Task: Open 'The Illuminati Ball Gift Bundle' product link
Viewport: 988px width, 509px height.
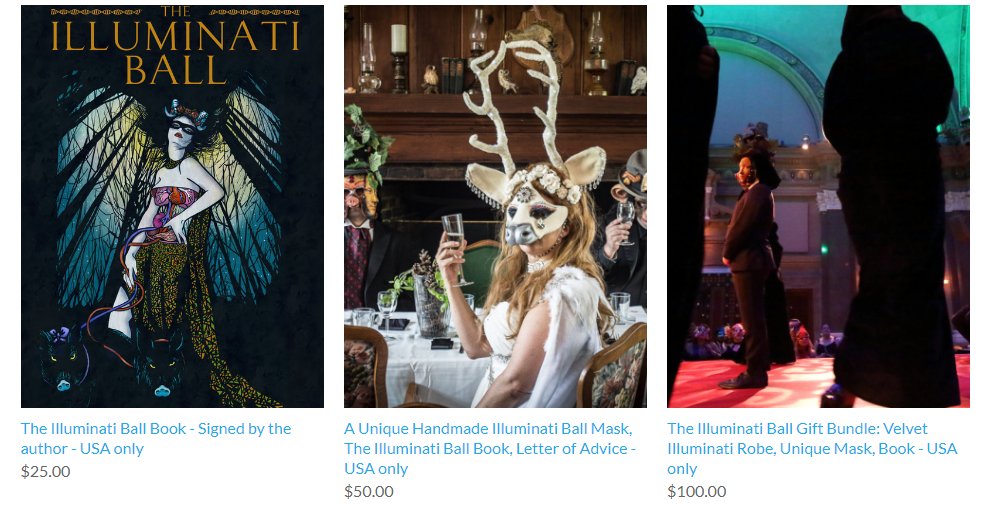Action: (x=812, y=449)
